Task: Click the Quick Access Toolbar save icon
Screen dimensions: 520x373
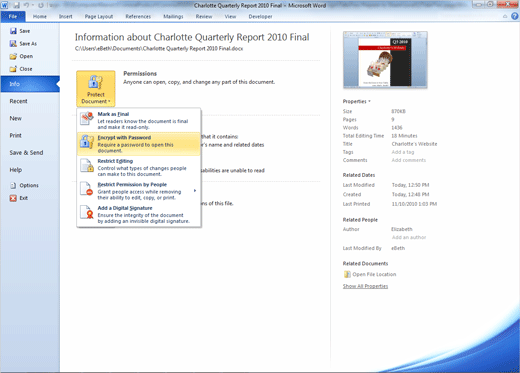Action: [16, 5]
